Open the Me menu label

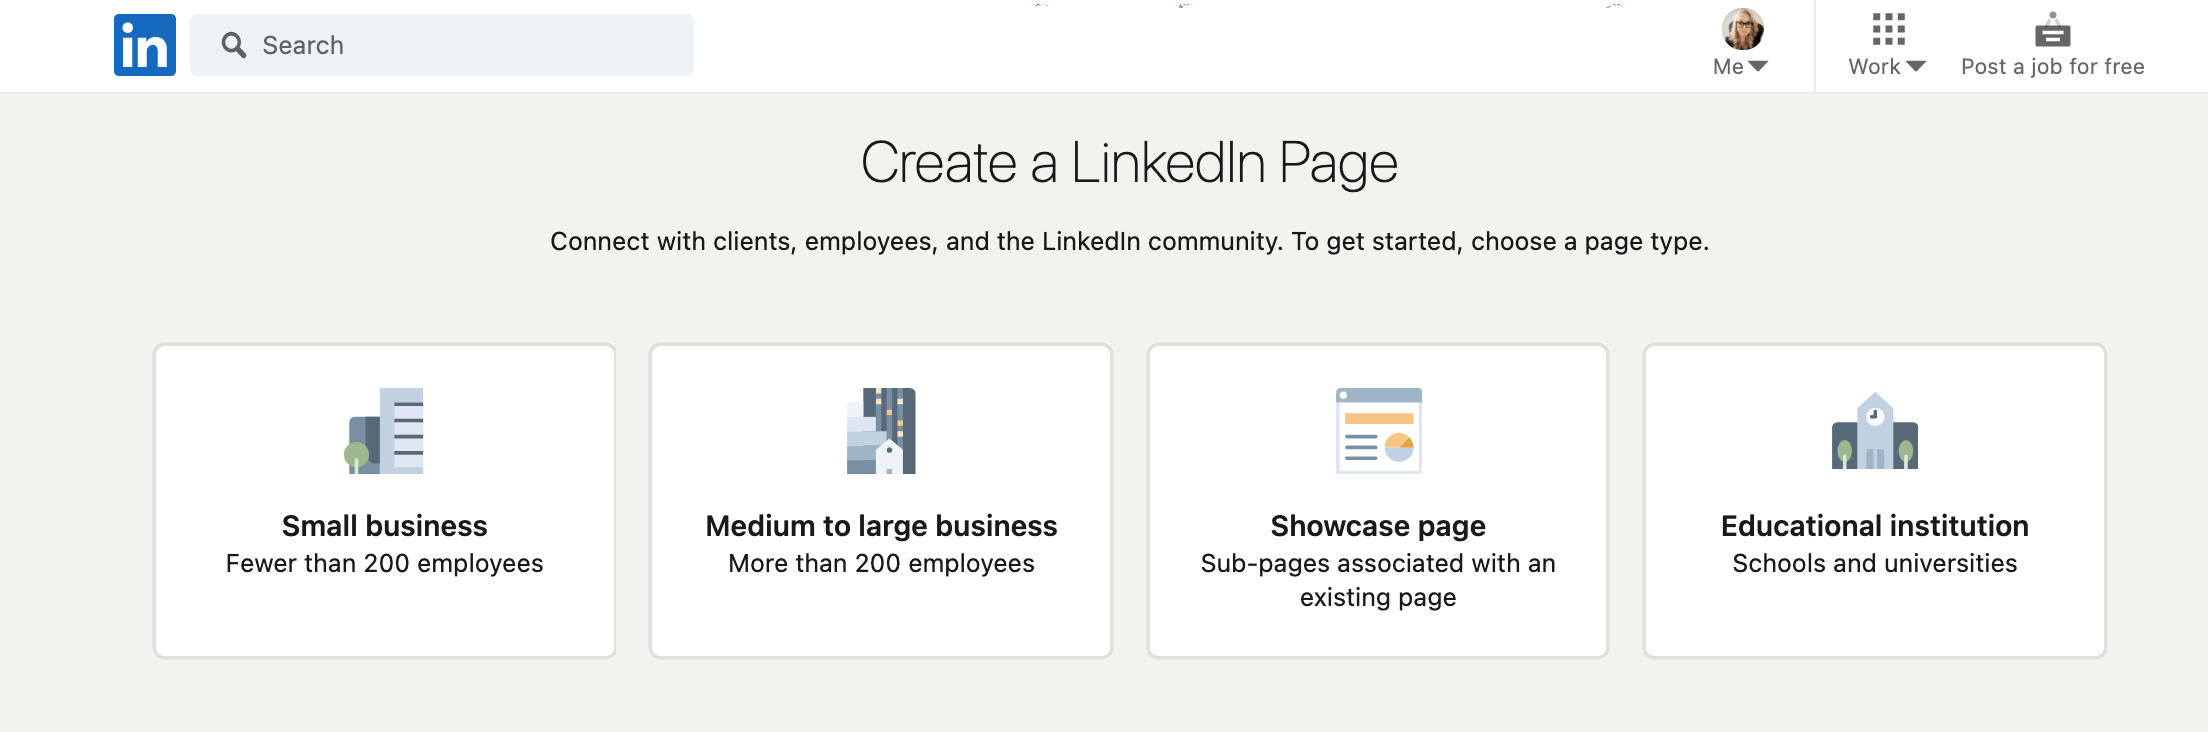pos(1728,67)
